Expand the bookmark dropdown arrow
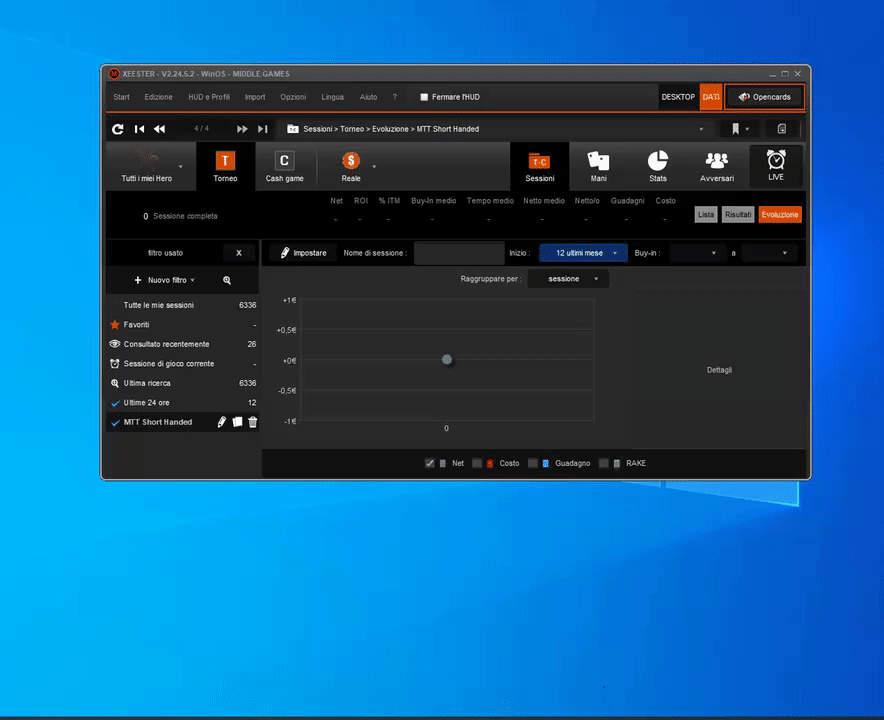Screen dimensions: 884x720 pyautogui.click(x=747, y=129)
